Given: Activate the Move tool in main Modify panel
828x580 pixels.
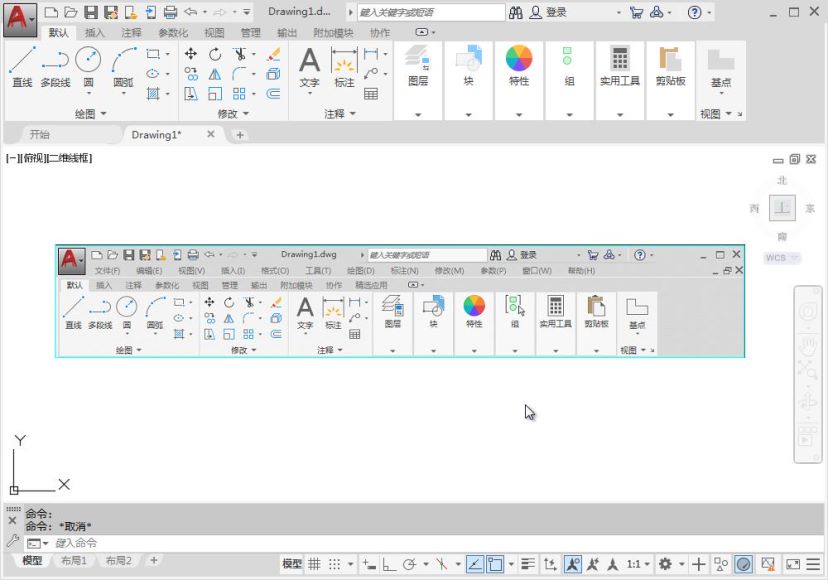Looking at the screenshot, I should coord(191,54).
